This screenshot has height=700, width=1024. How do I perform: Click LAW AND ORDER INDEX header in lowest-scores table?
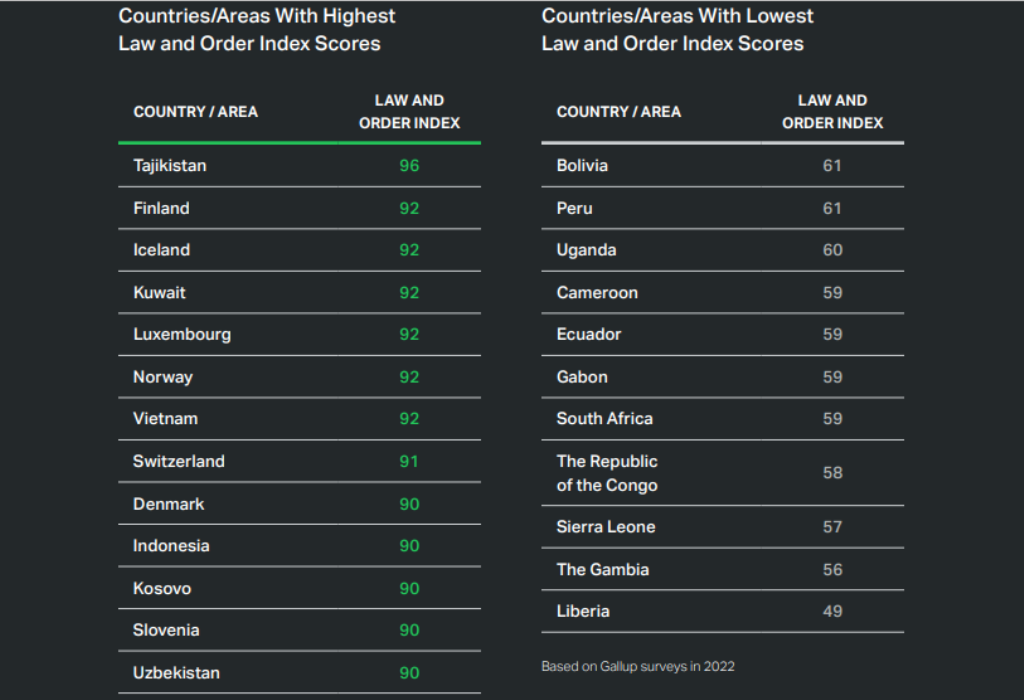click(832, 112)
